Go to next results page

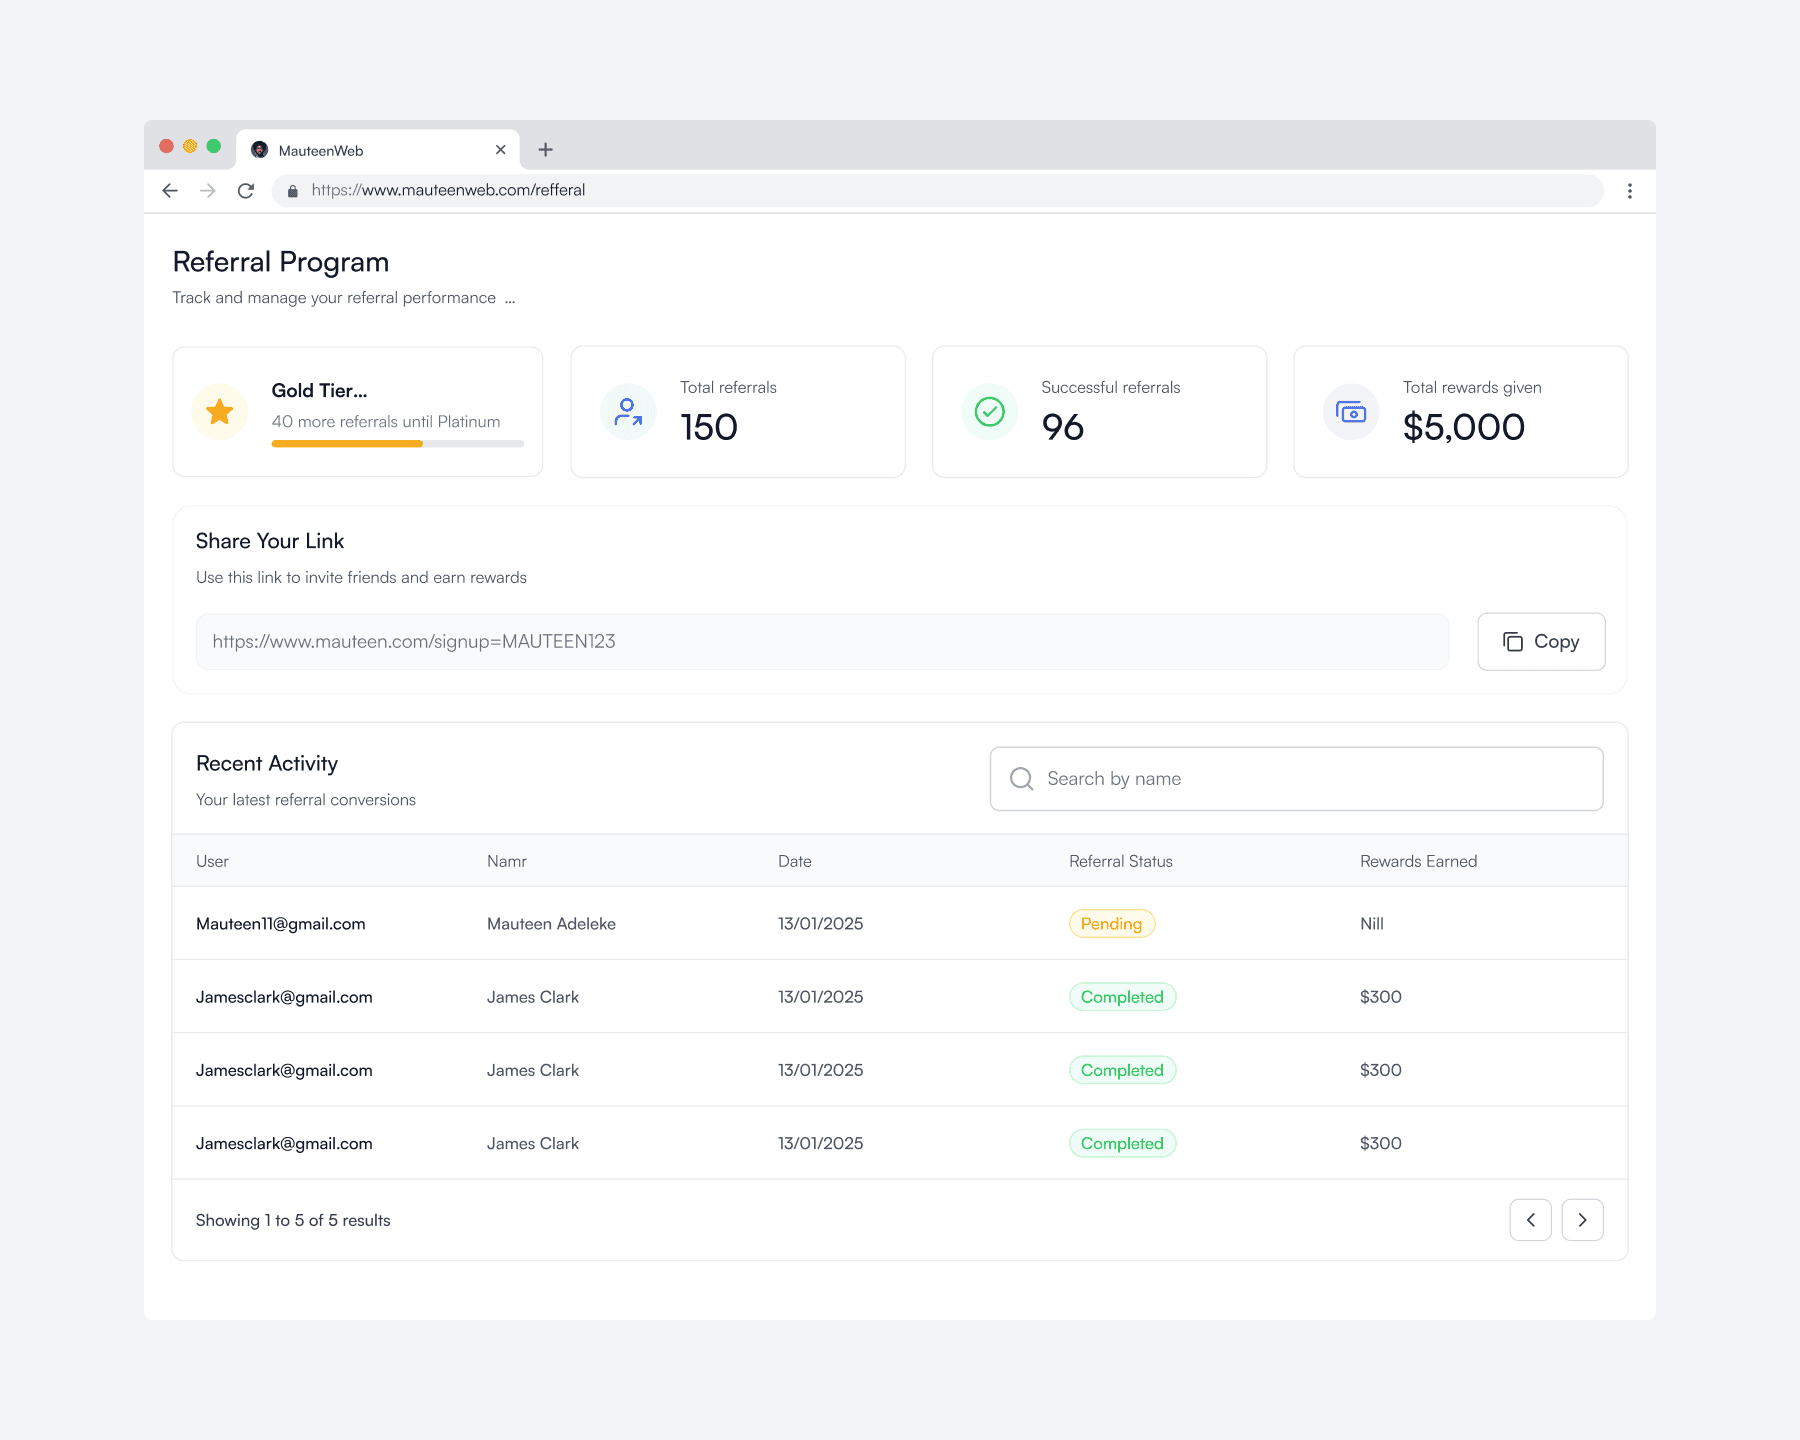pos(1582,1220)
